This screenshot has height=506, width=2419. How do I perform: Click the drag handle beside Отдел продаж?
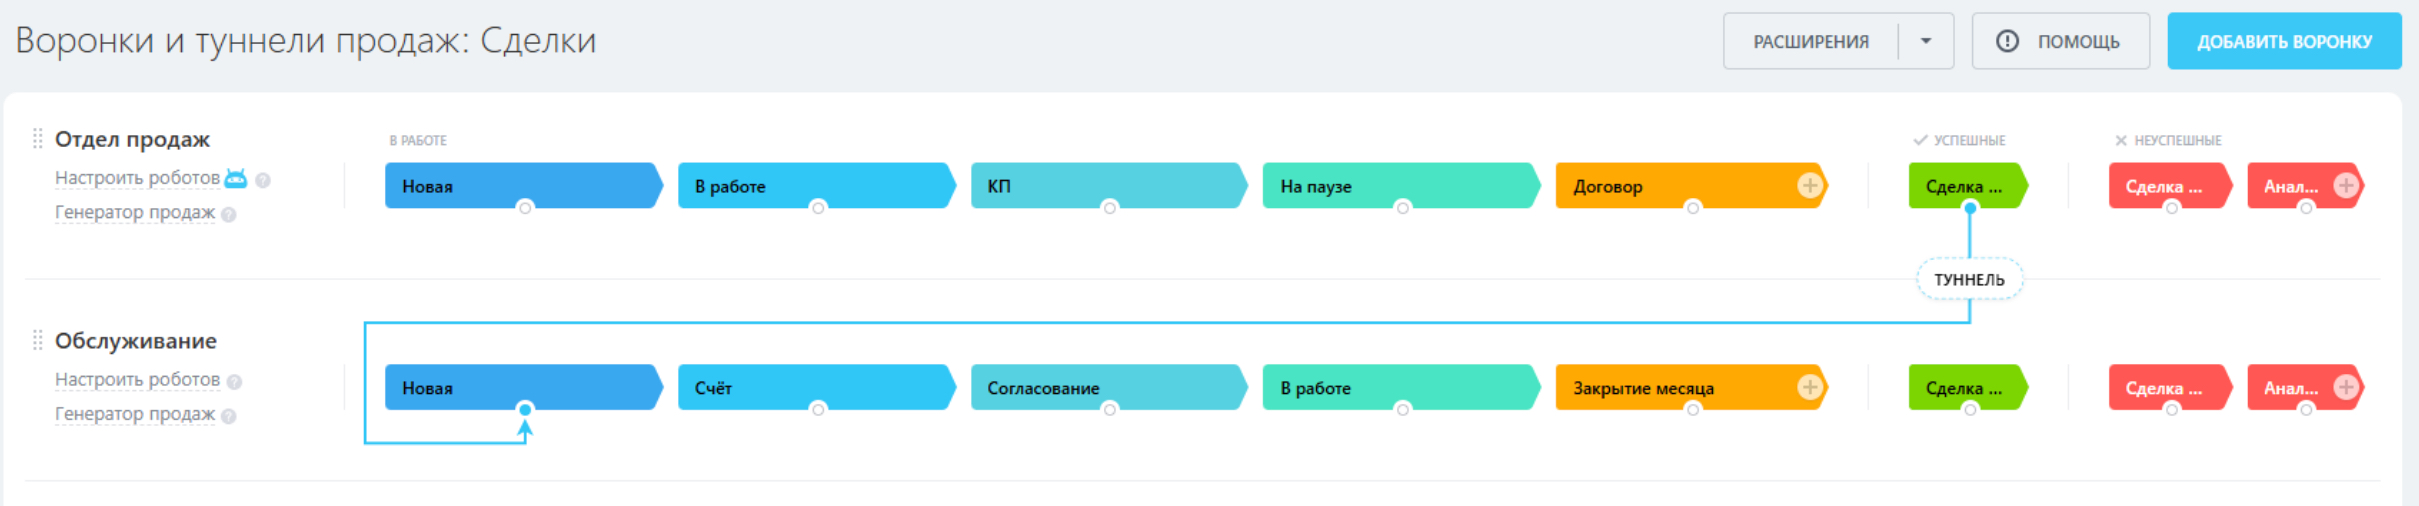(38, 138)
